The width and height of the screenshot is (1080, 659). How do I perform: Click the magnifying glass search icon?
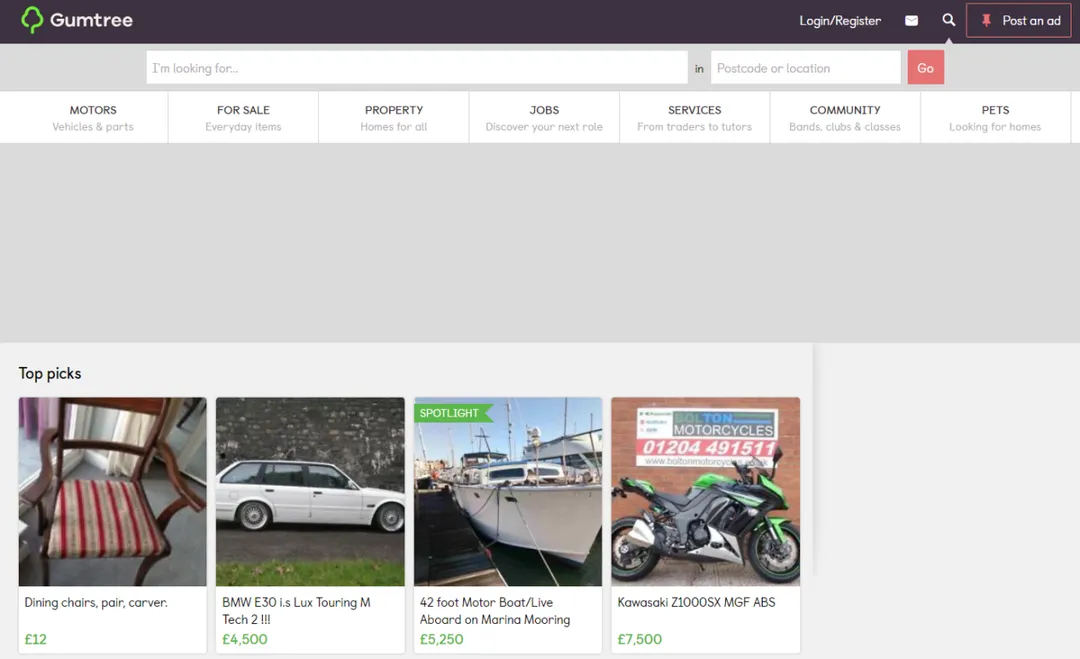pos(948,20)
